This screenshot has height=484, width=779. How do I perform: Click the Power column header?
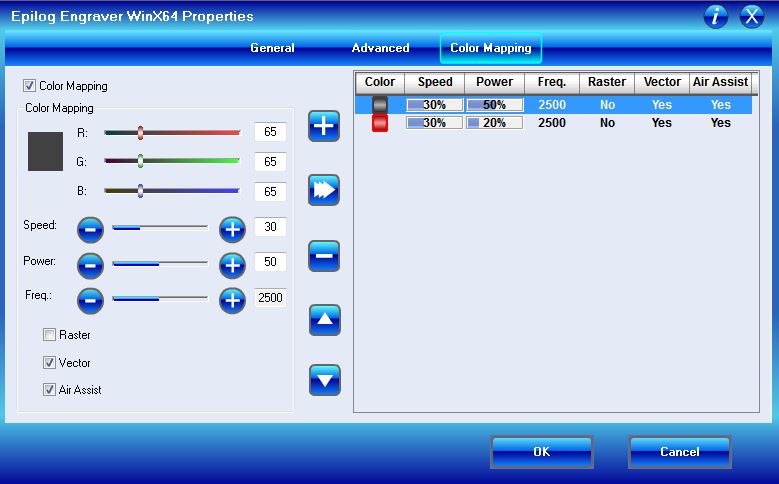(x=494, y=82)
